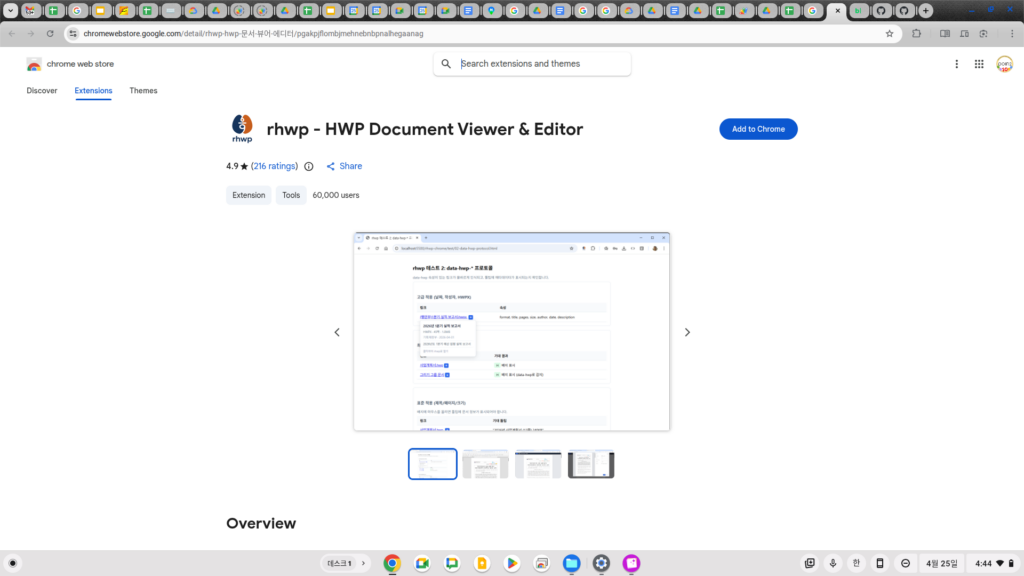Image resolution: width=1024 pixels, height=576 pixels.
Task: Show previous screenshot with left arrow
Action: 337,332
